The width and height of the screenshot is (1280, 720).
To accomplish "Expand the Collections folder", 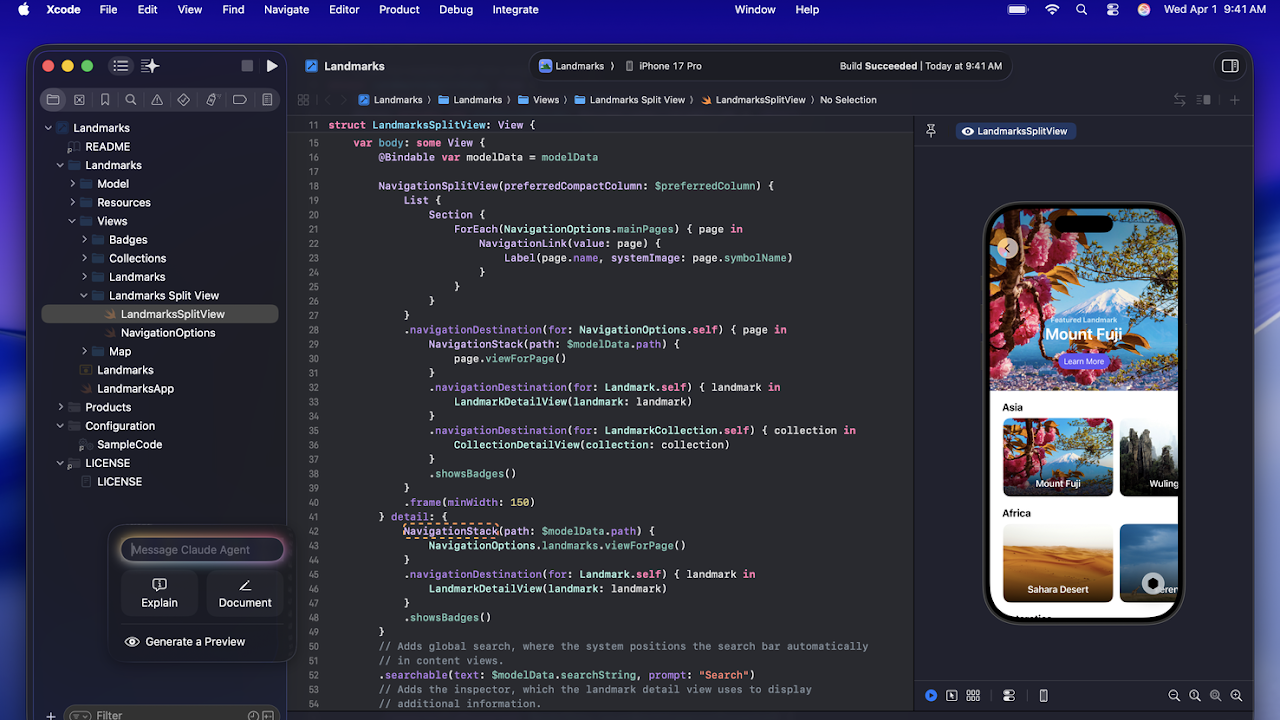I will (x=85, y=258).
